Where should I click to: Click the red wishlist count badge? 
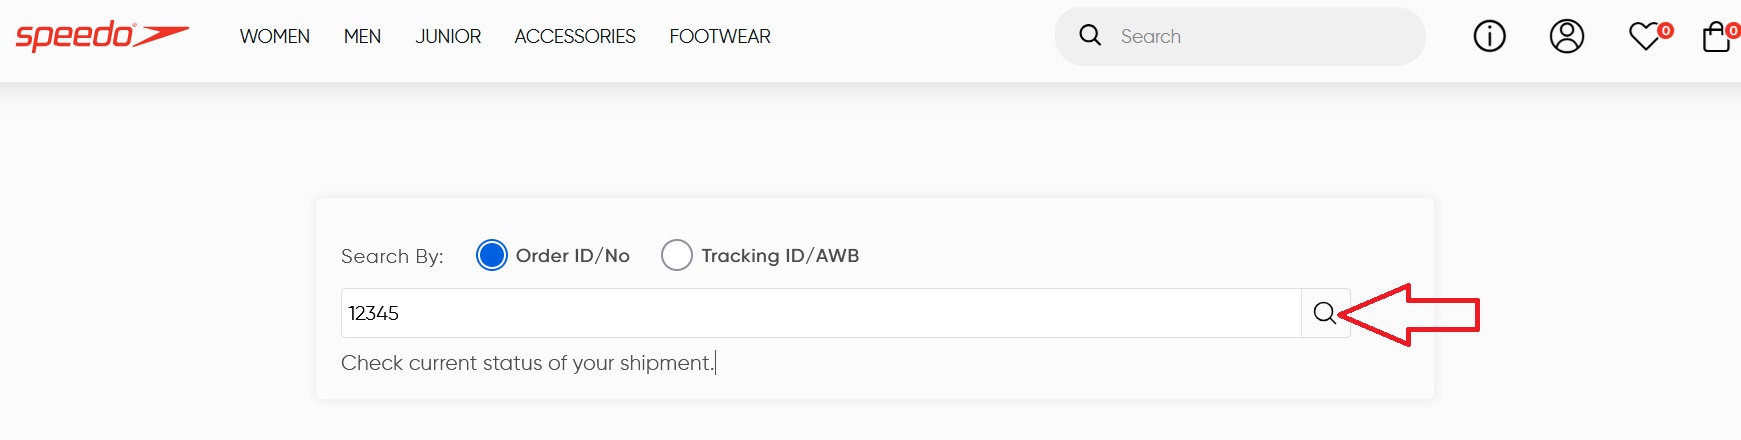click(x=1665, y=30)
